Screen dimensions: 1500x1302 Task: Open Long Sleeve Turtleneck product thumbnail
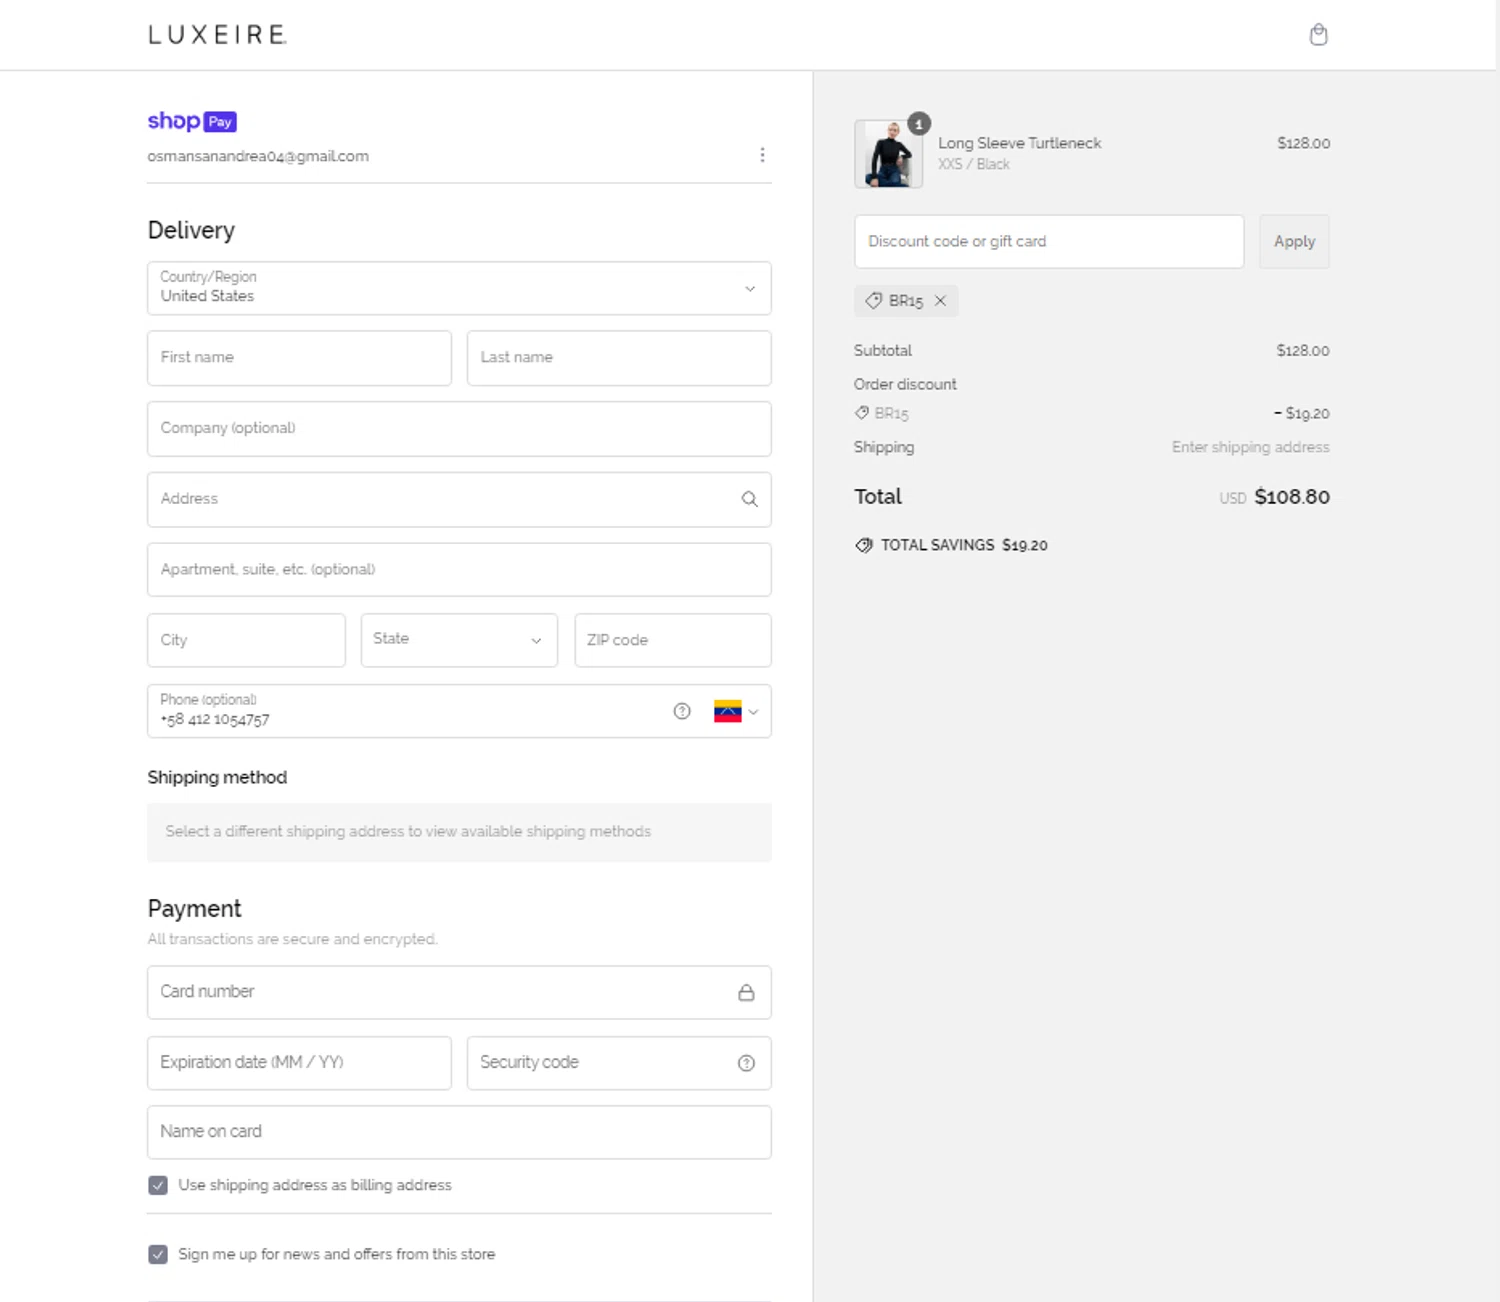point(888,154)
